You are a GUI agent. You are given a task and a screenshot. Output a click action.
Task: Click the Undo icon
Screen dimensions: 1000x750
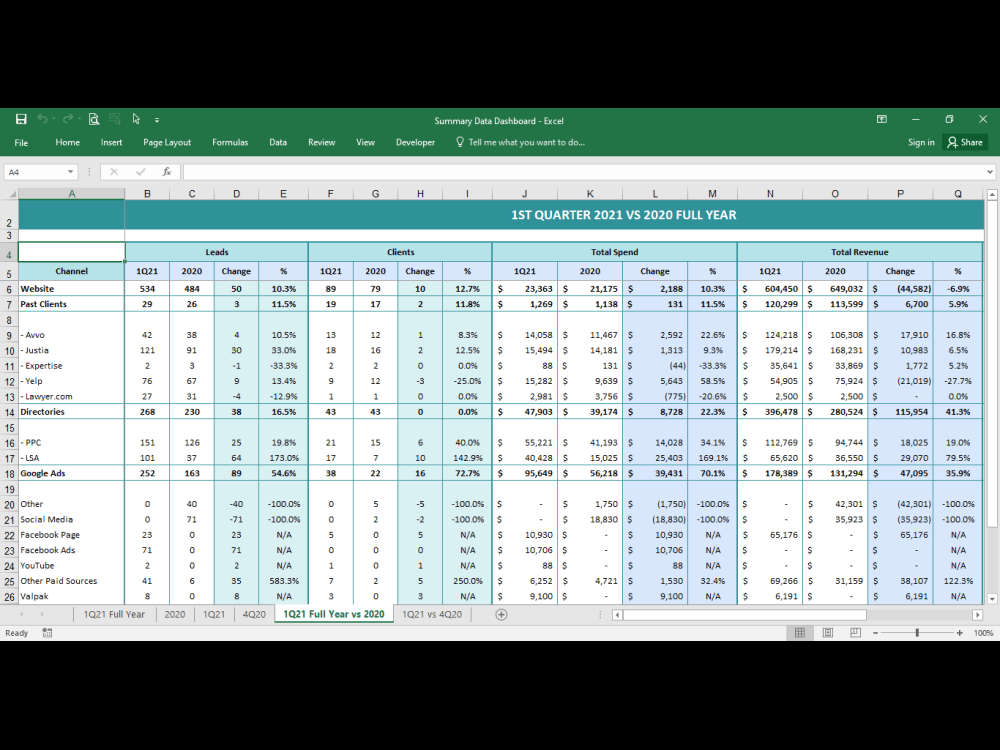[43, 119]
